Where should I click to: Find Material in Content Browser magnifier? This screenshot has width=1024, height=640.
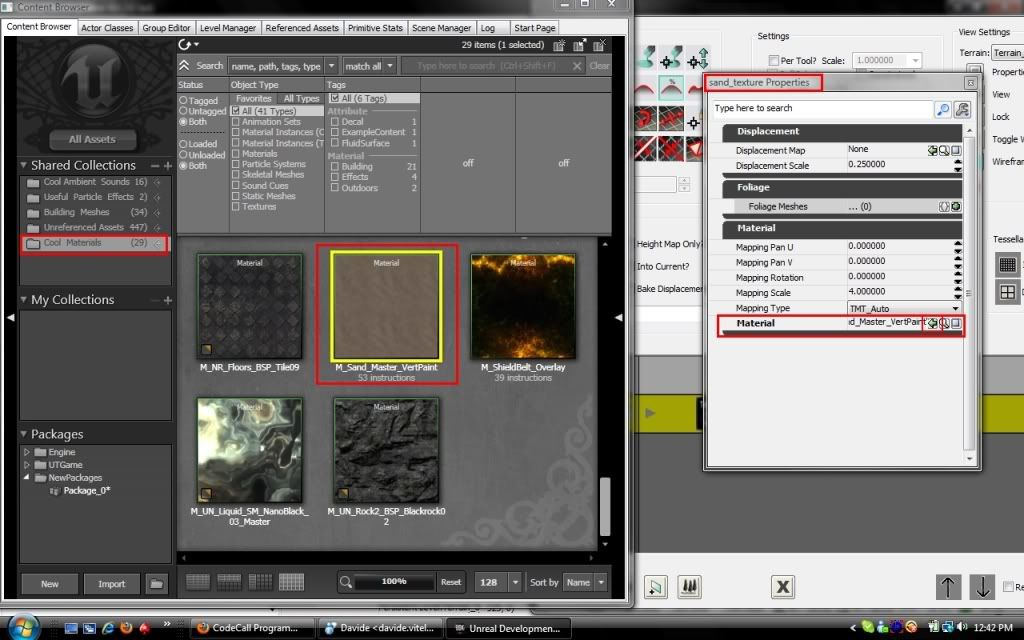click(x=944, y=323)
